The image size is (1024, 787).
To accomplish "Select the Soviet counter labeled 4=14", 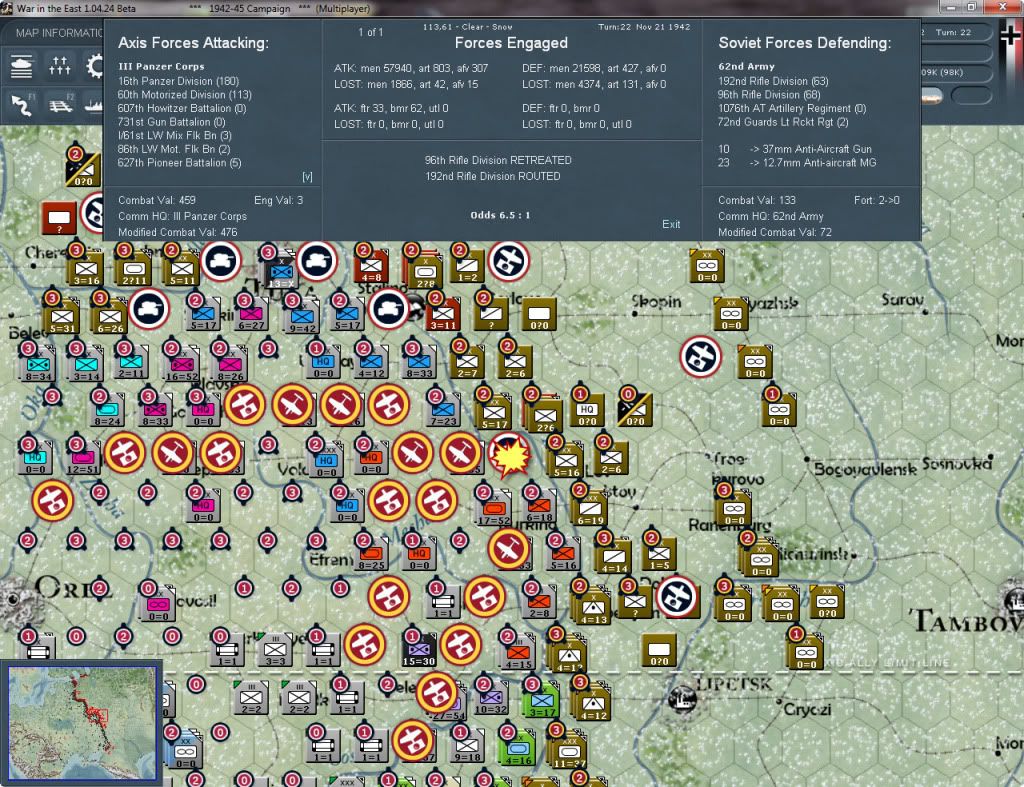I will tap(614, 556).
